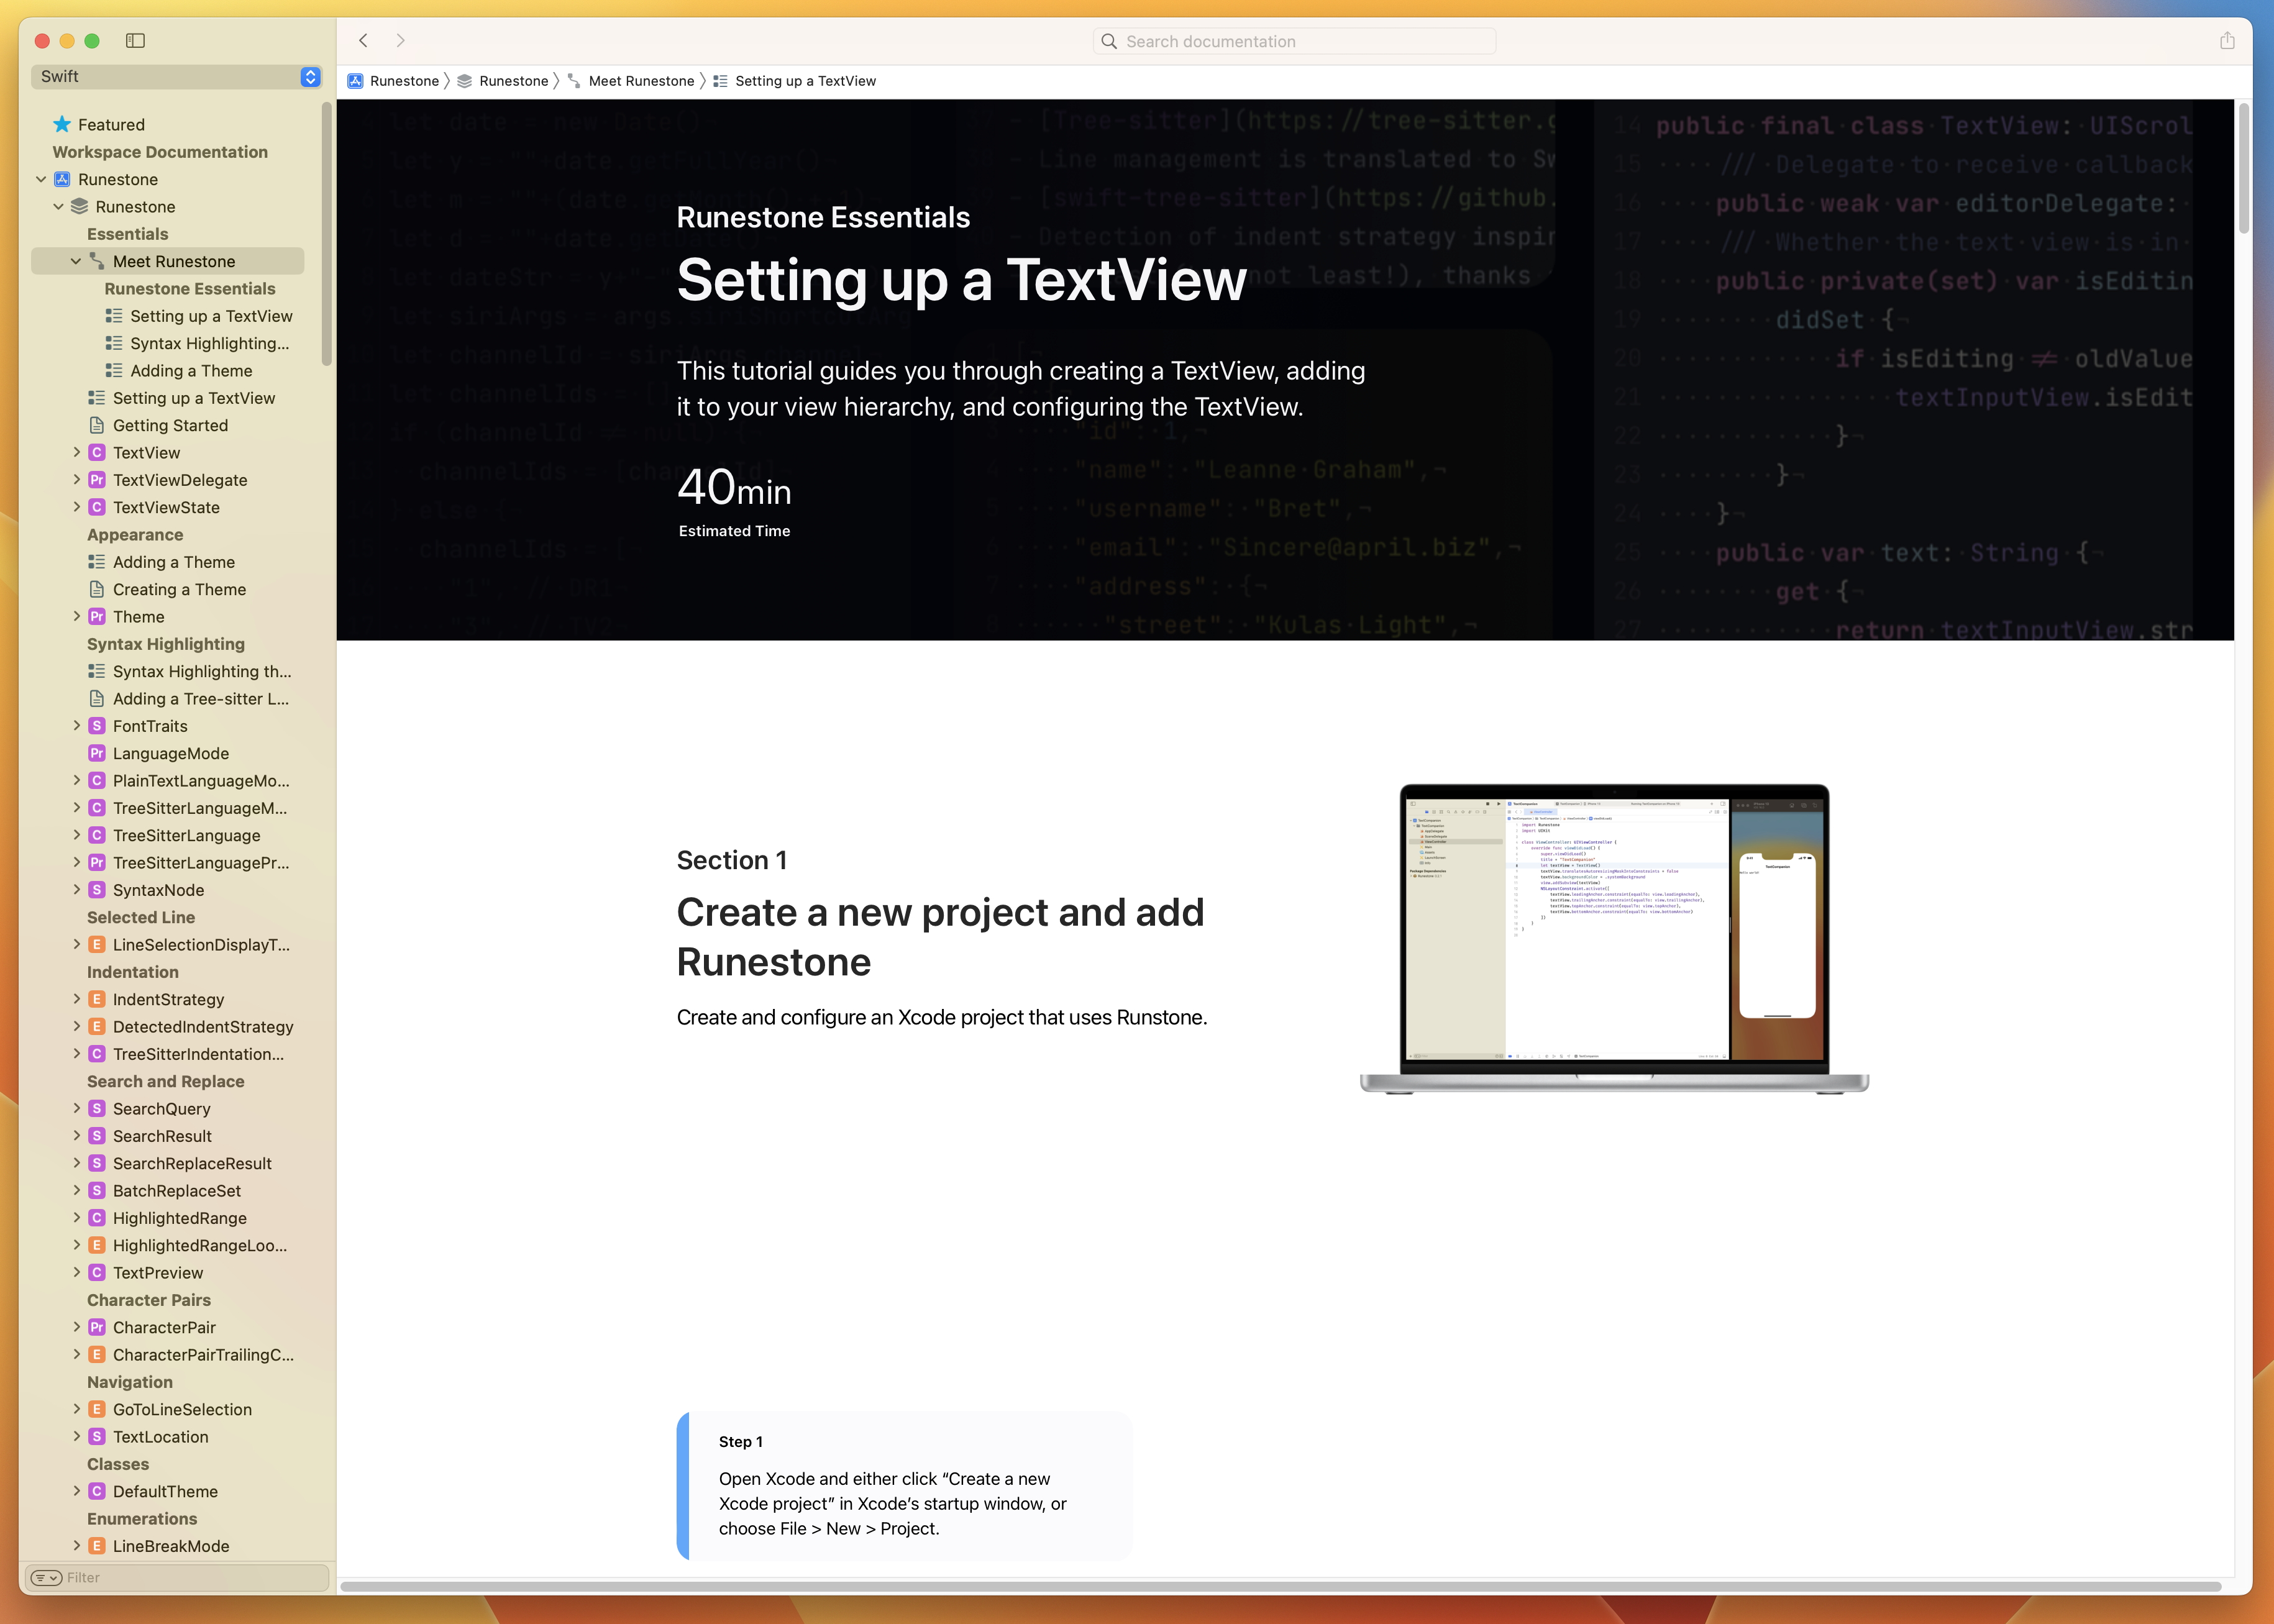The height and width of the screenshot is (1624, 2274).
Task: Expand the TextView class disclosure arrow
Action: coord(76,453)
